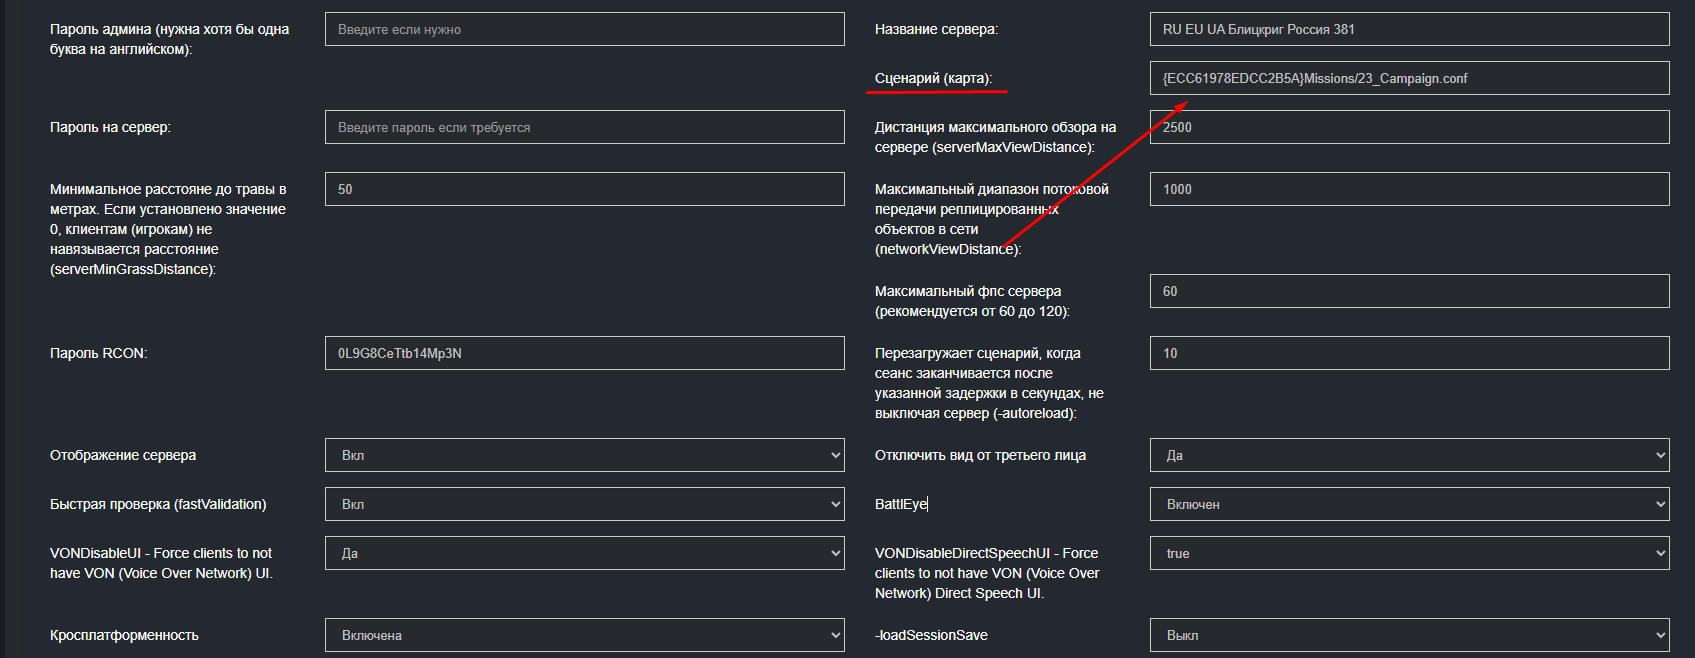1695x658 pixels.
Task: Click the 'Сценарий (карта)' label
Action: coord(933,78)
